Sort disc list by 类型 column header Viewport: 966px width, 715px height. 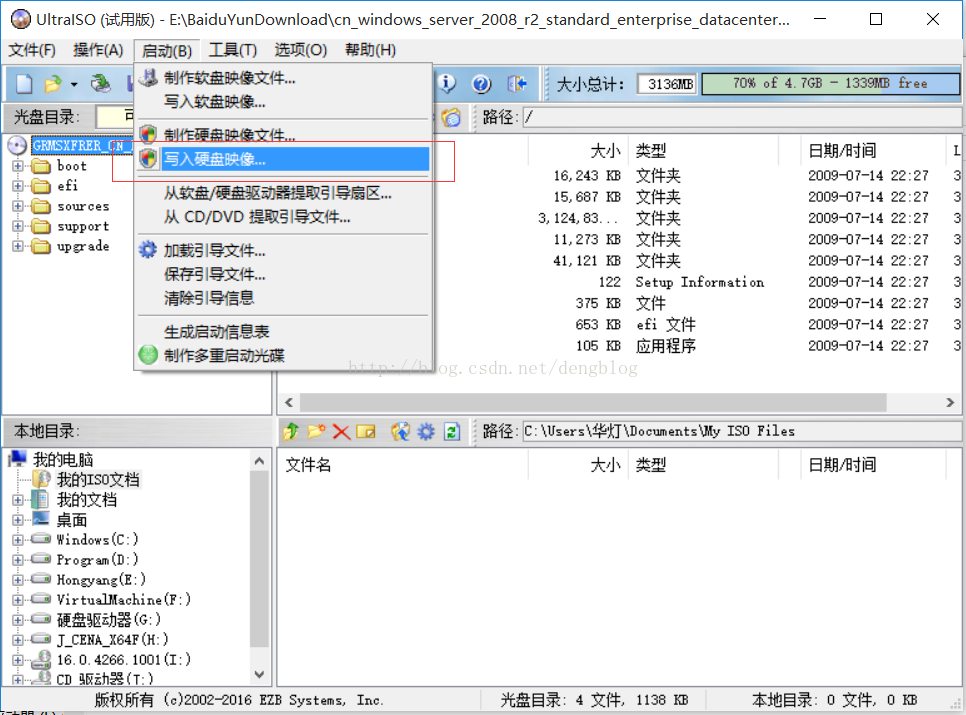[x=651, y=150]
